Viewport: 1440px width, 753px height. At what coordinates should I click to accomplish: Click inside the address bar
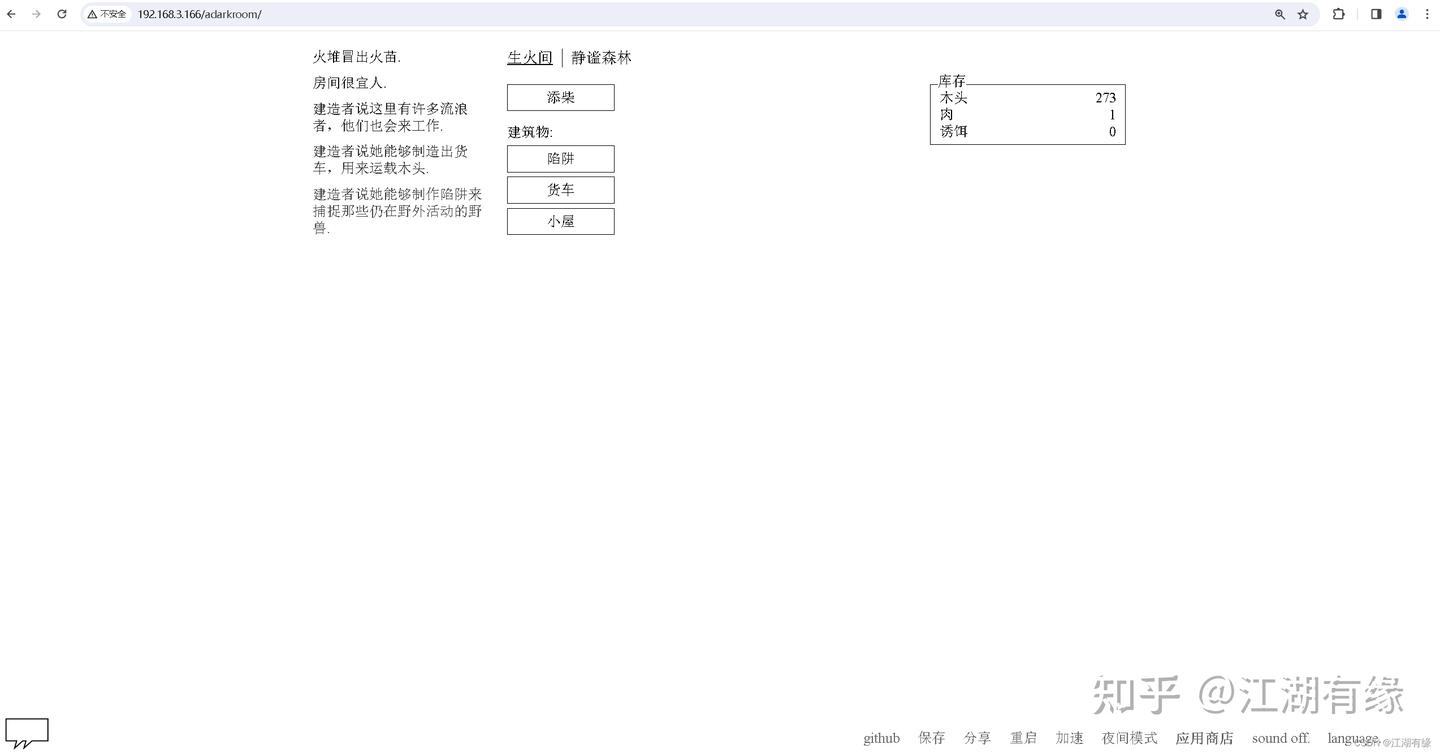200,14
